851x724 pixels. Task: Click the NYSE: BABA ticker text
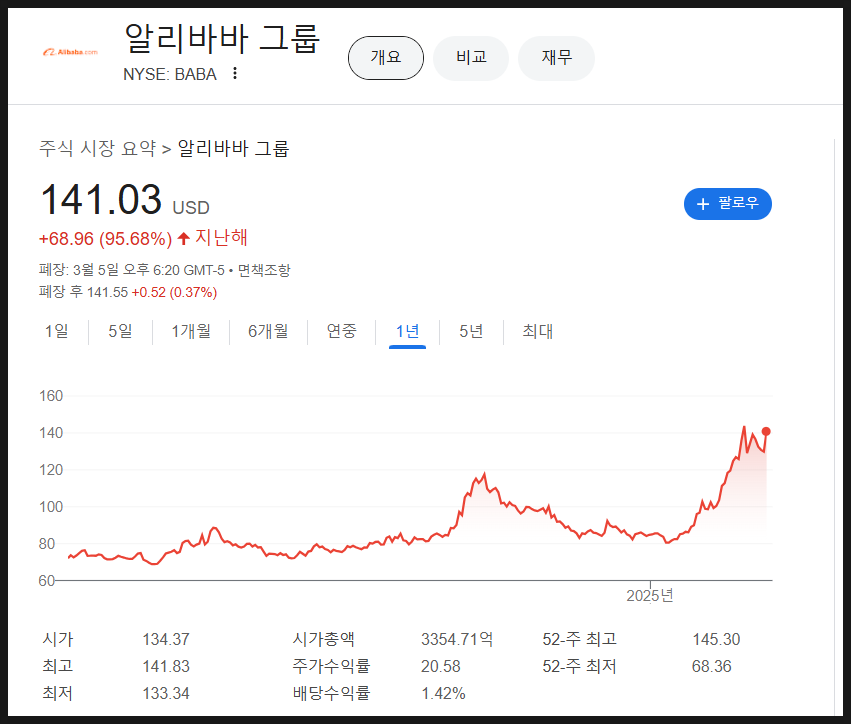pos(170,74)
